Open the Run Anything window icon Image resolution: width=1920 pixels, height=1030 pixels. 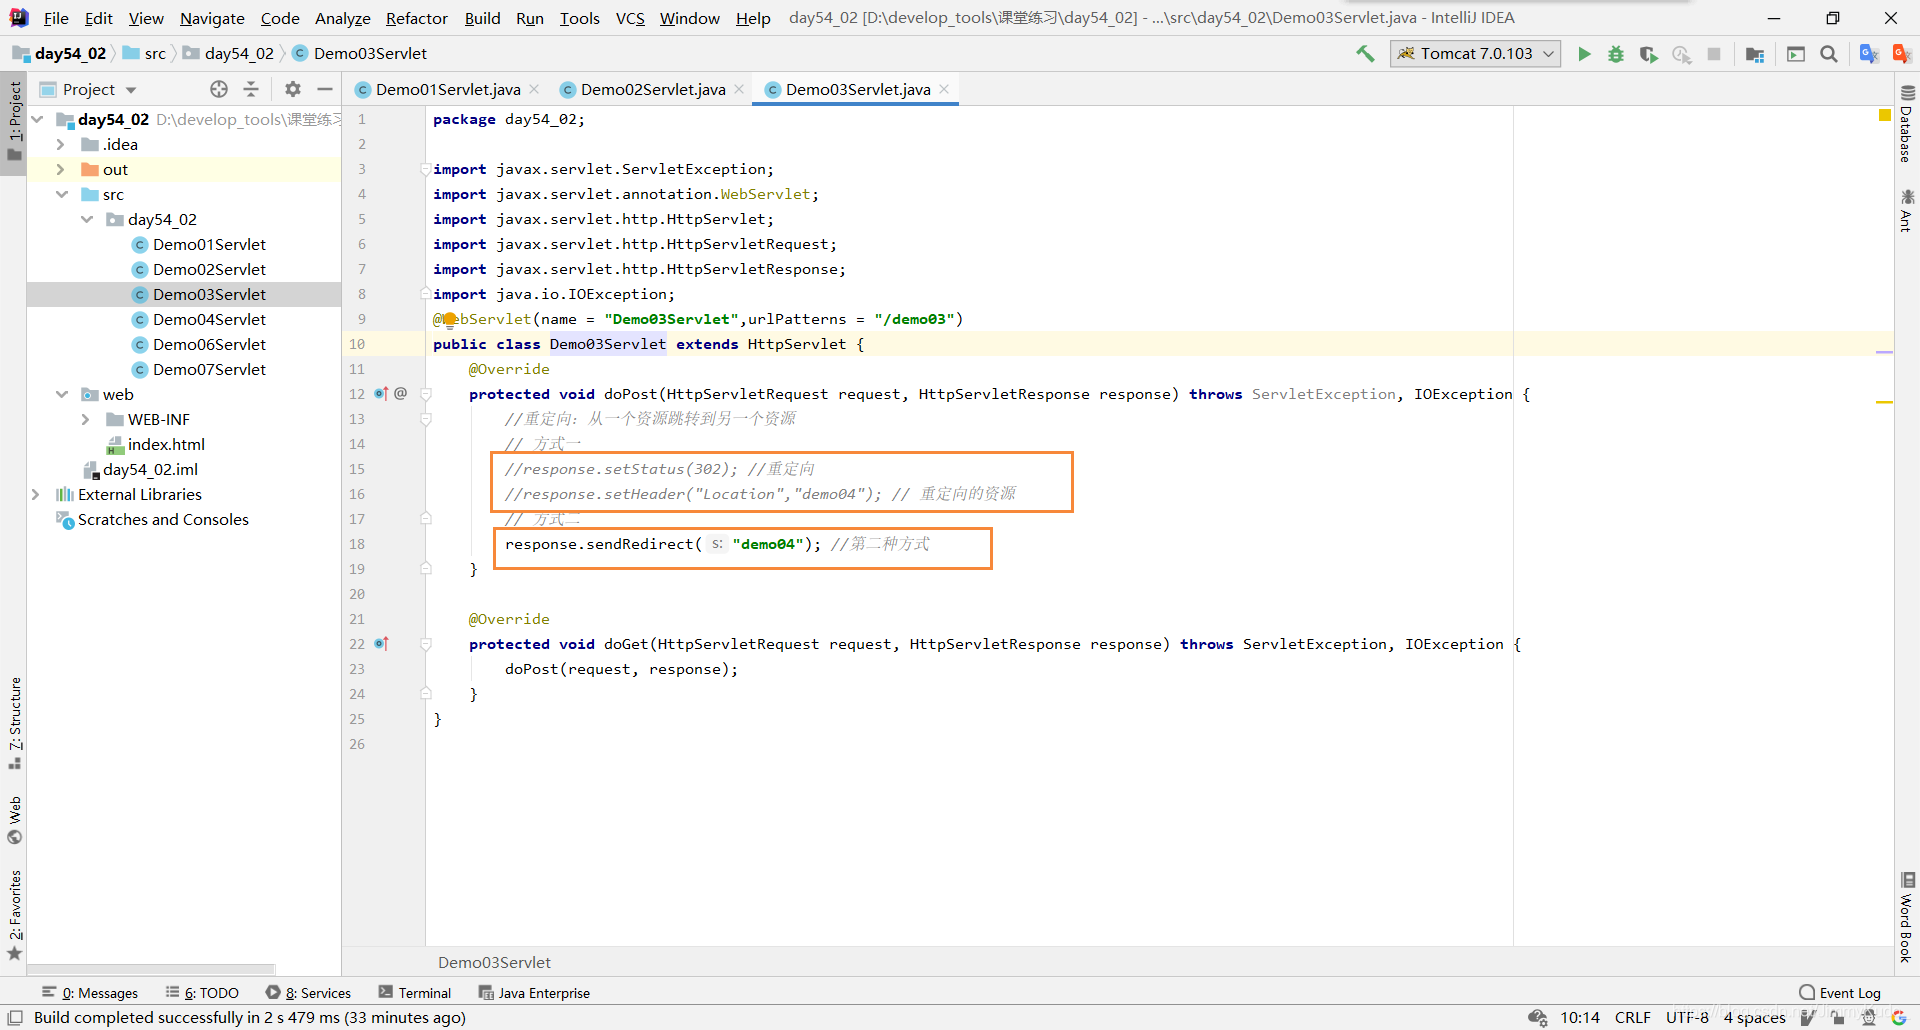pos(1796,54)
